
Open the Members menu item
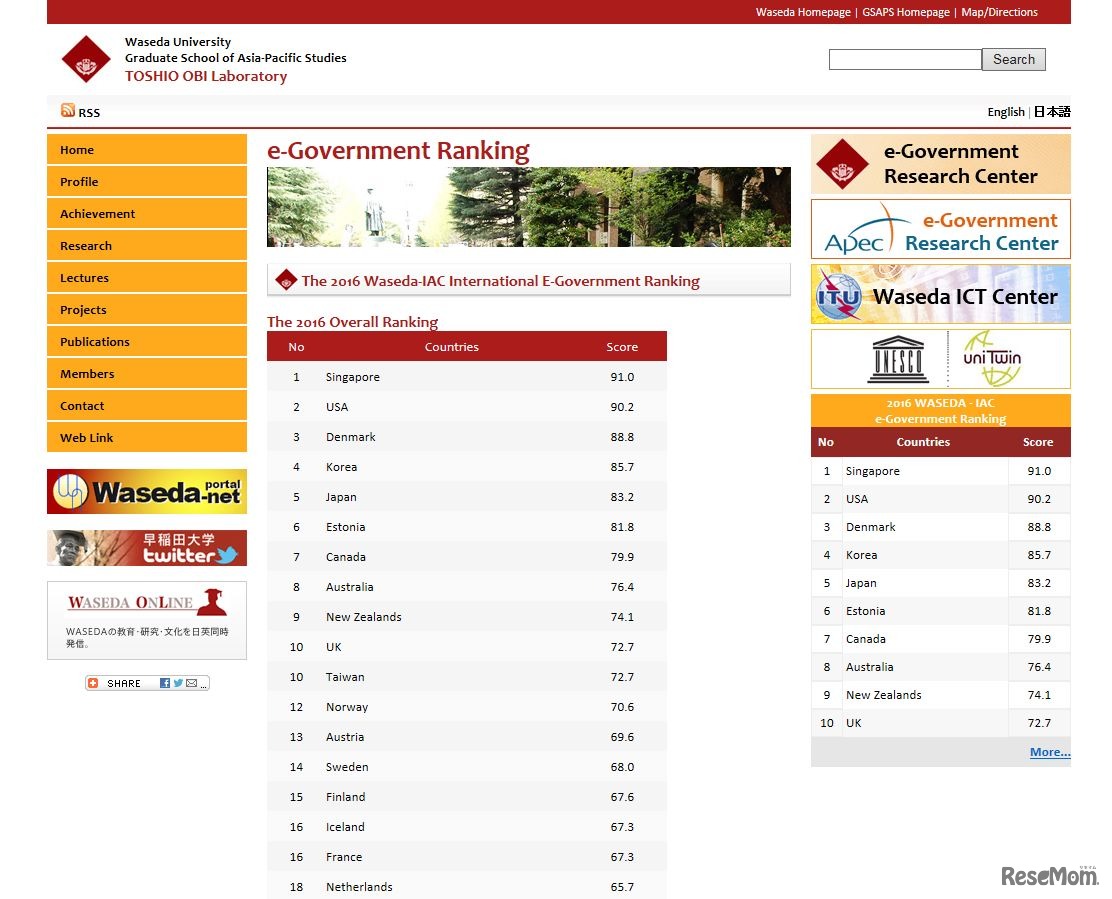click(147, 373)
